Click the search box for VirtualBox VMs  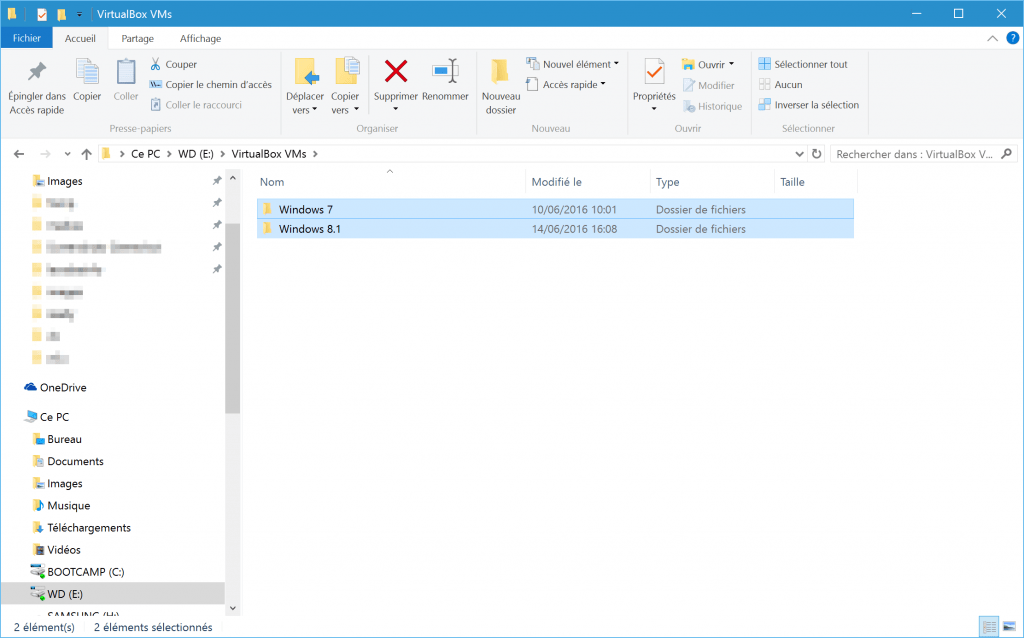coord(914,154)
